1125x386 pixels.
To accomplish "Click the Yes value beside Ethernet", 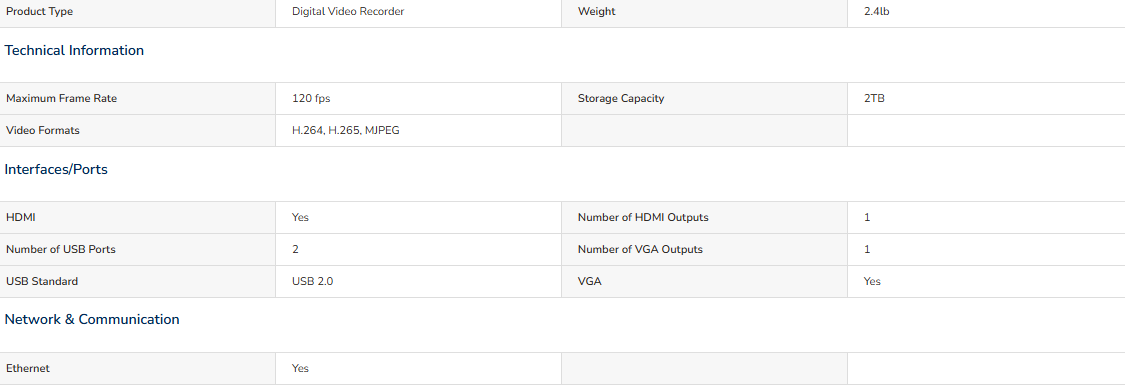I will 300,368.
